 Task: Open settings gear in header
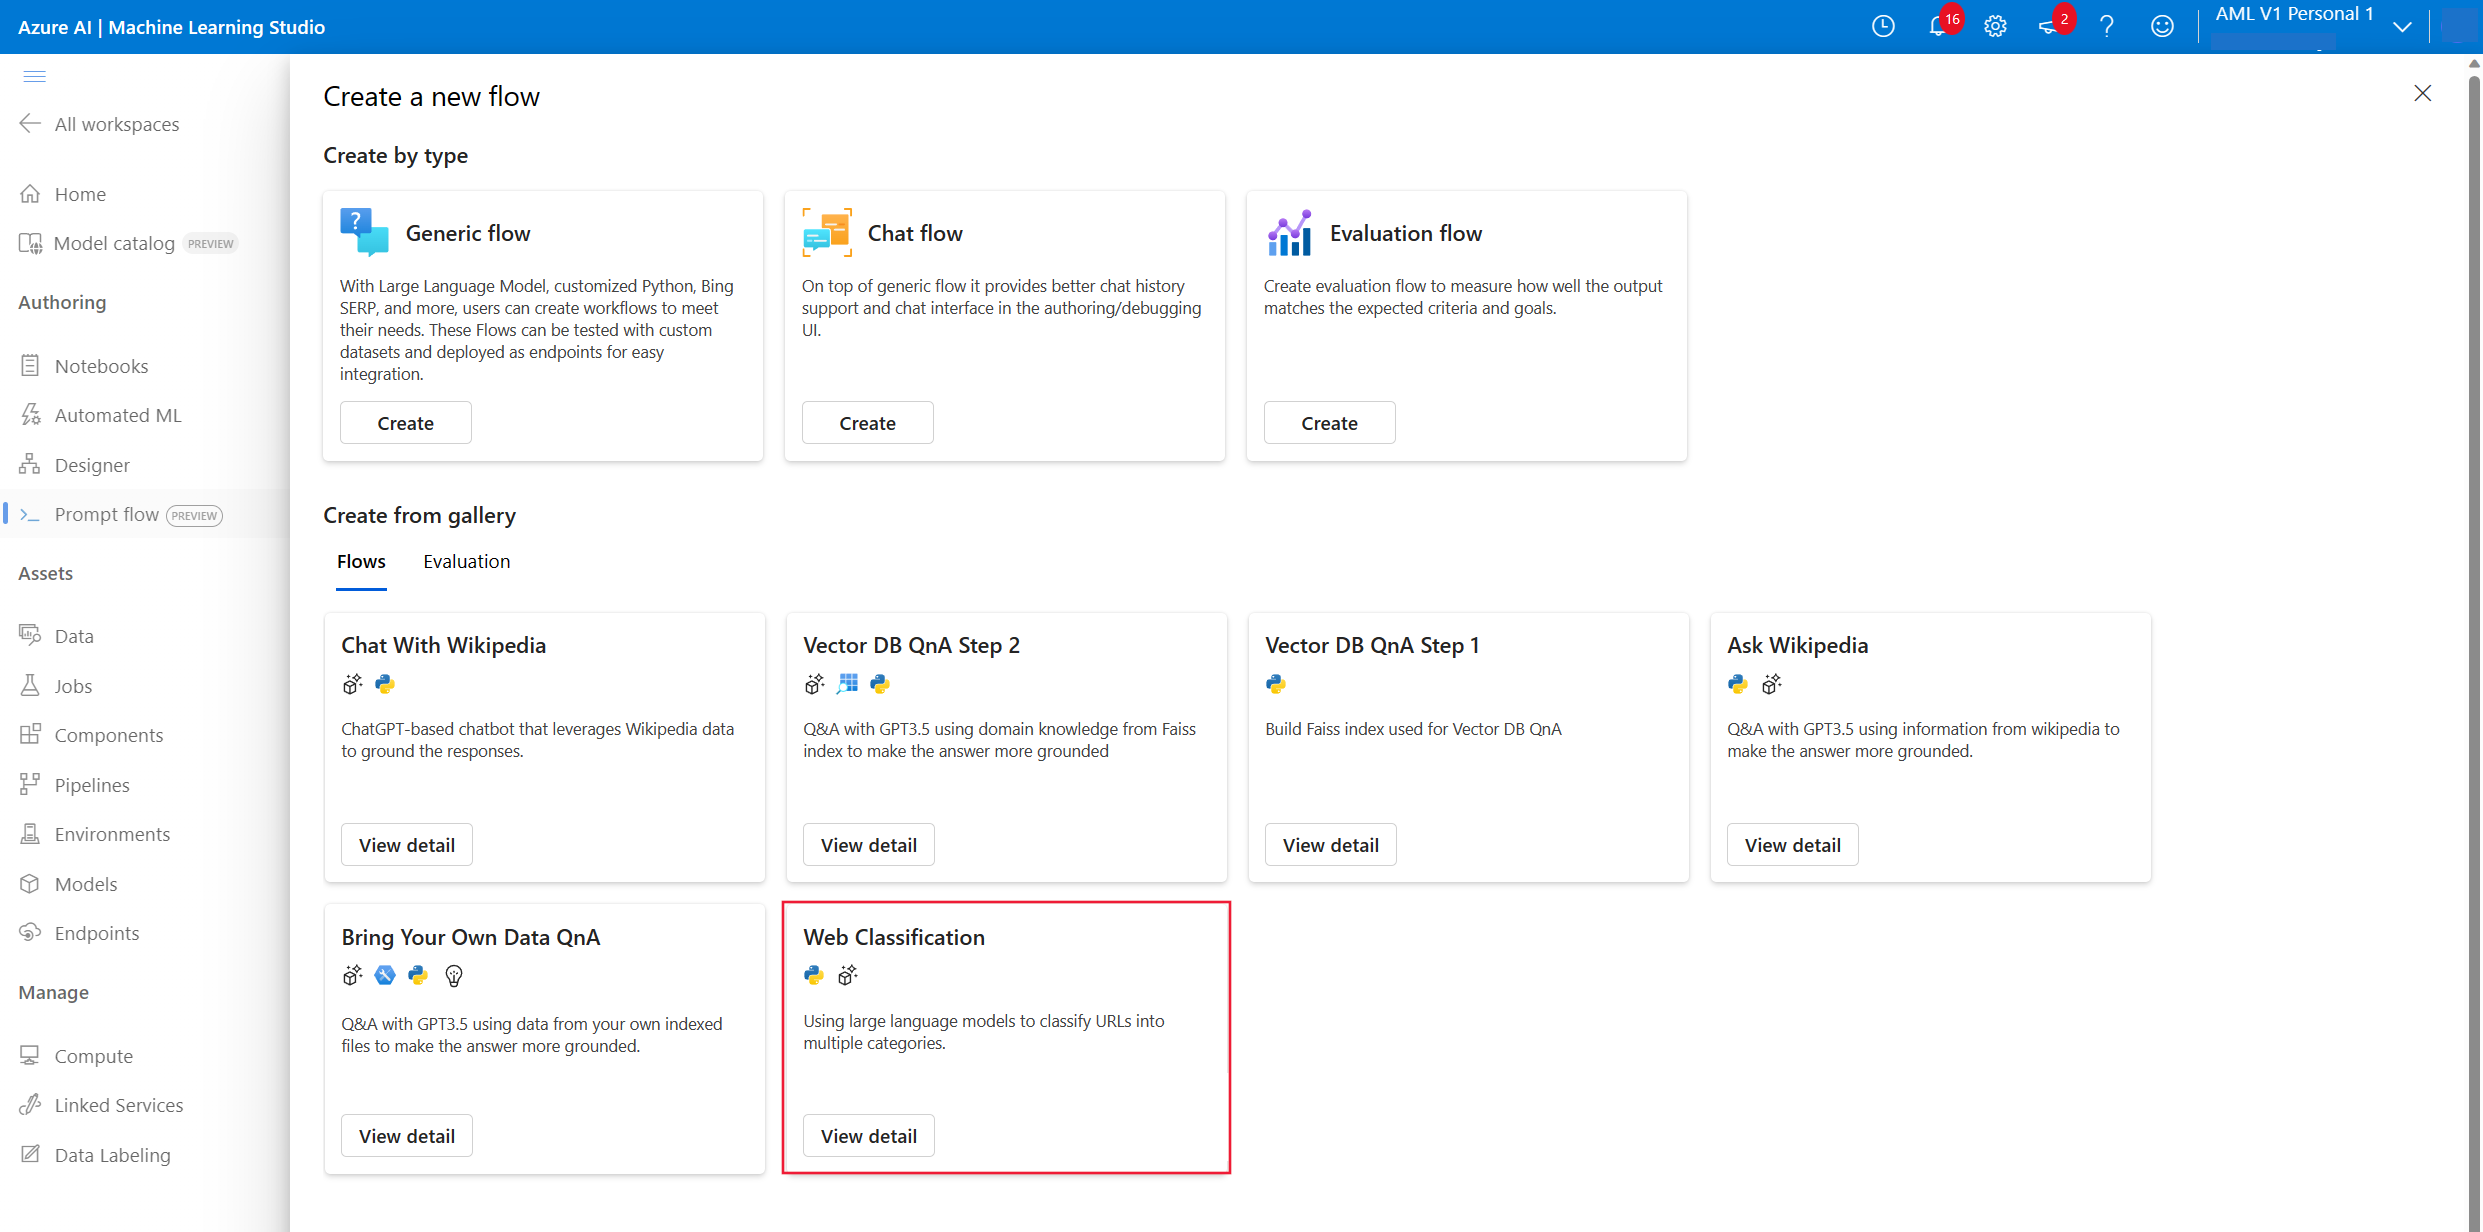pyautogui.click(x=1995, y=27)
